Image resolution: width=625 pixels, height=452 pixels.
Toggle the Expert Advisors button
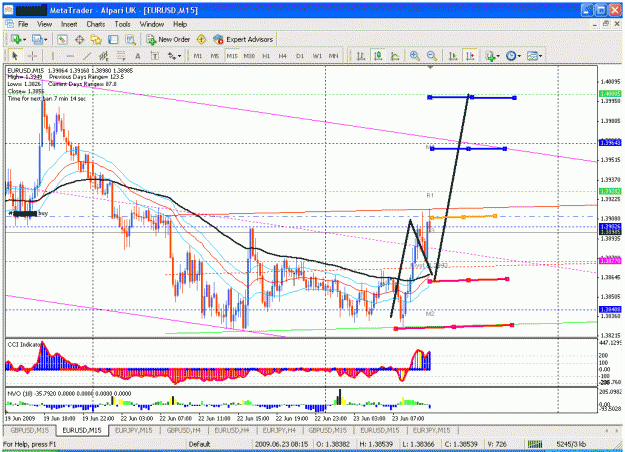pos(243,39)
